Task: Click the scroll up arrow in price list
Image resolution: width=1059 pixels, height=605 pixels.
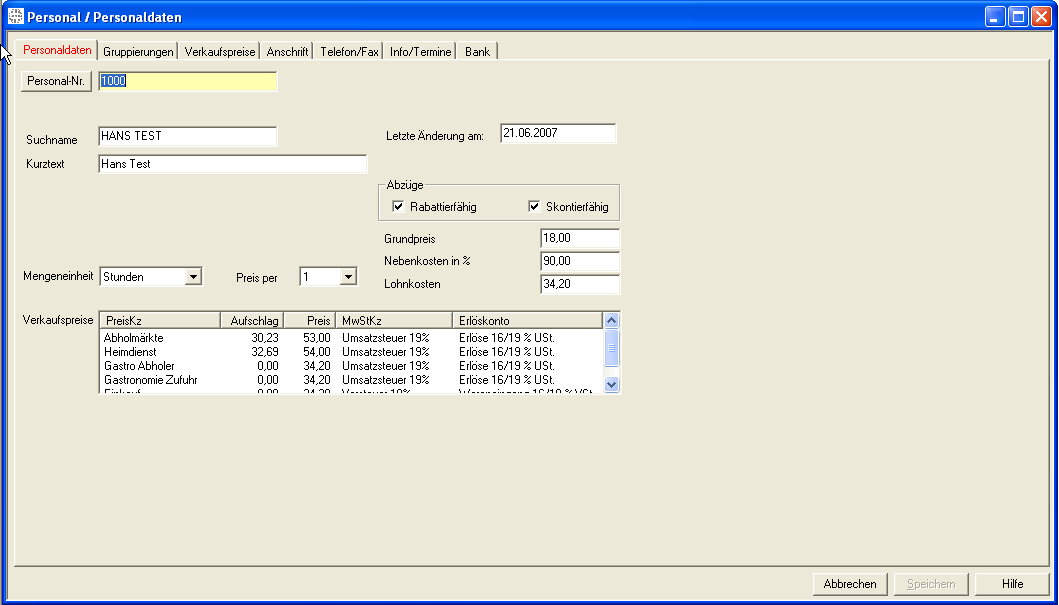Action: coord(612,321)
